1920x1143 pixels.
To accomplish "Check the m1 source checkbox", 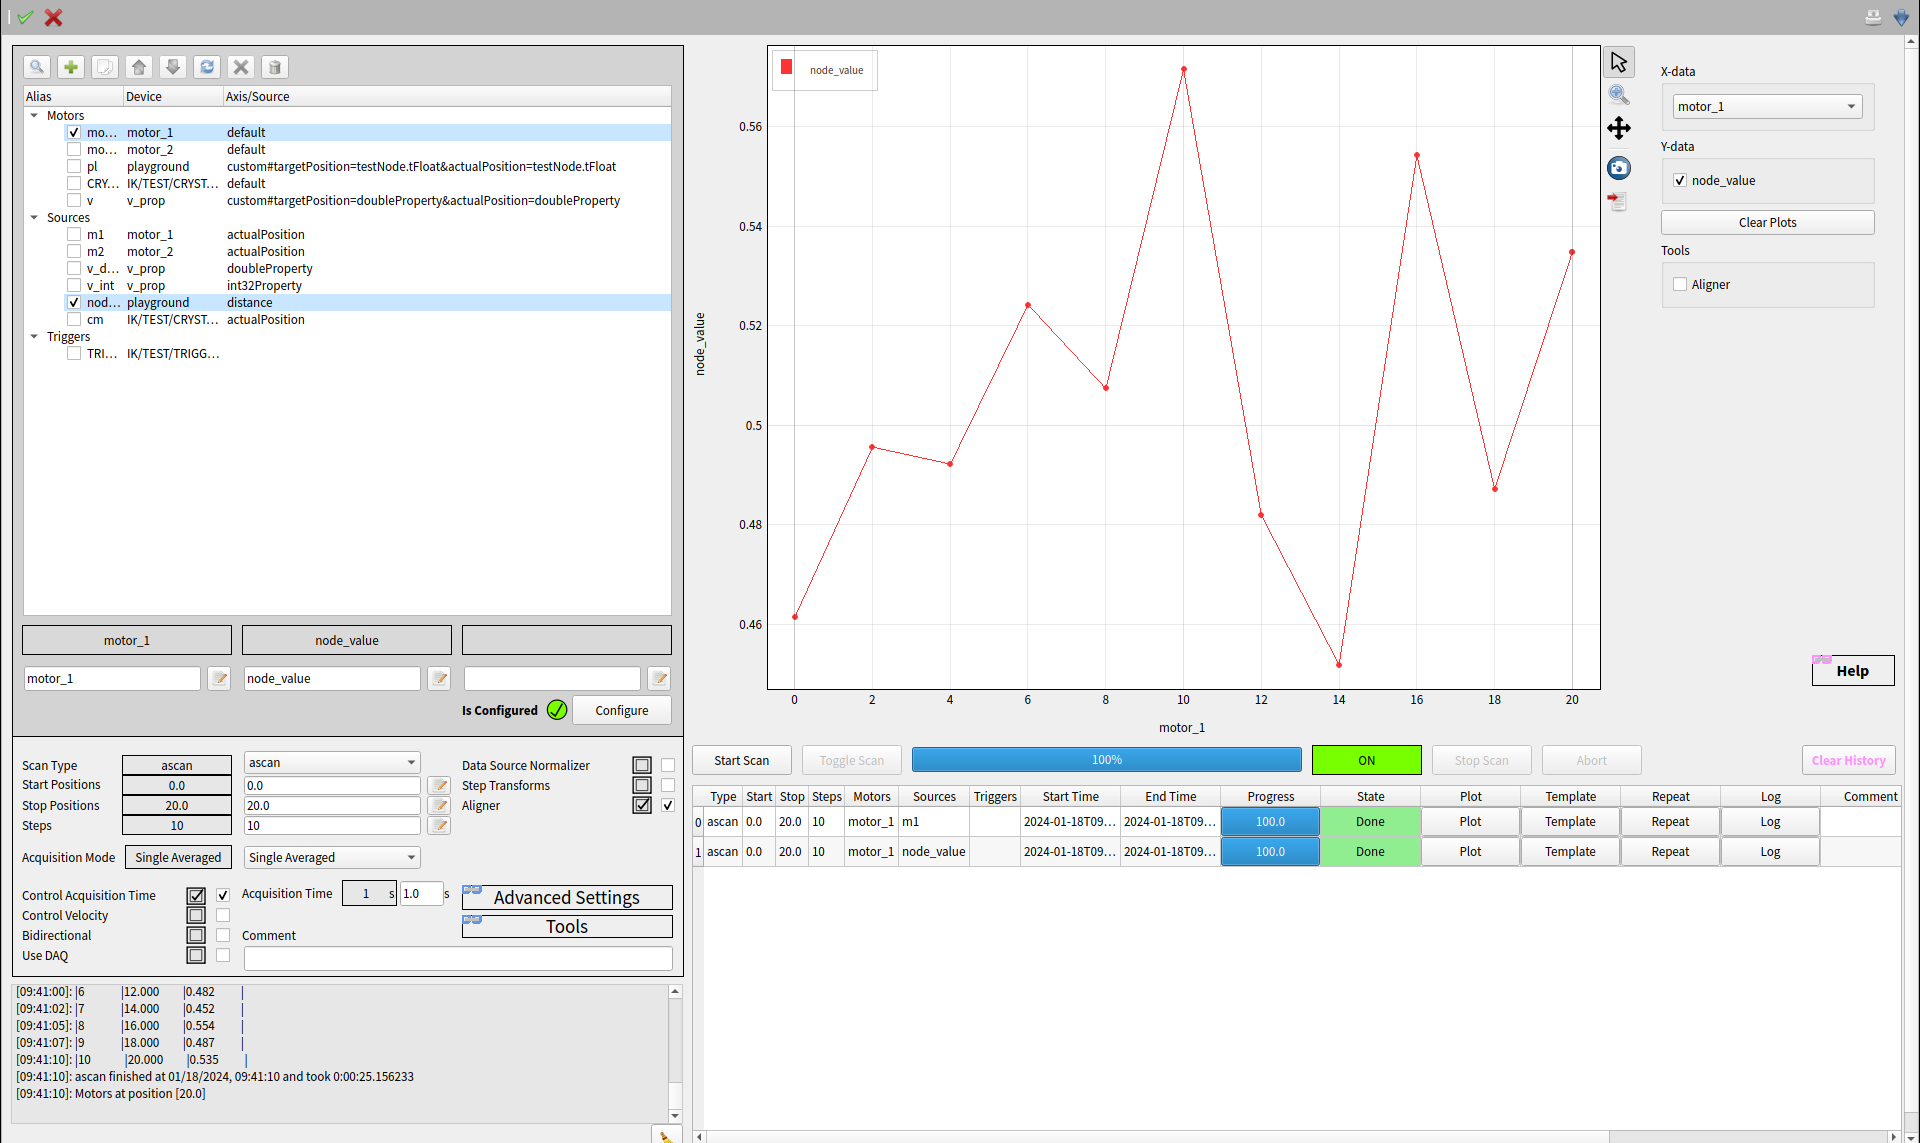I will pos(74,235).
